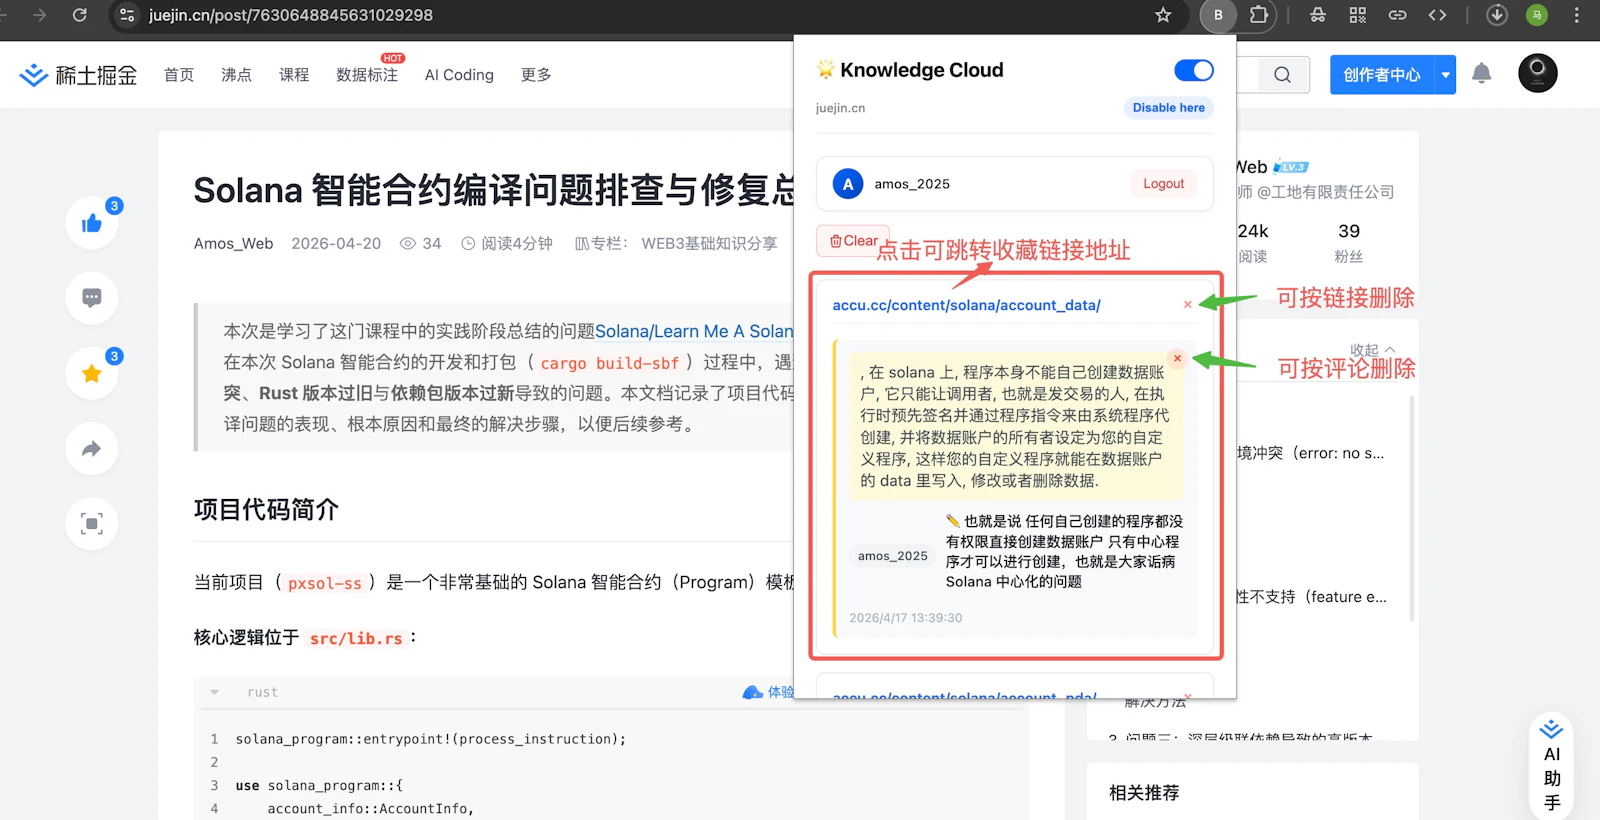
Task: Open 创作者中心 button
Action: [1382, 75]
